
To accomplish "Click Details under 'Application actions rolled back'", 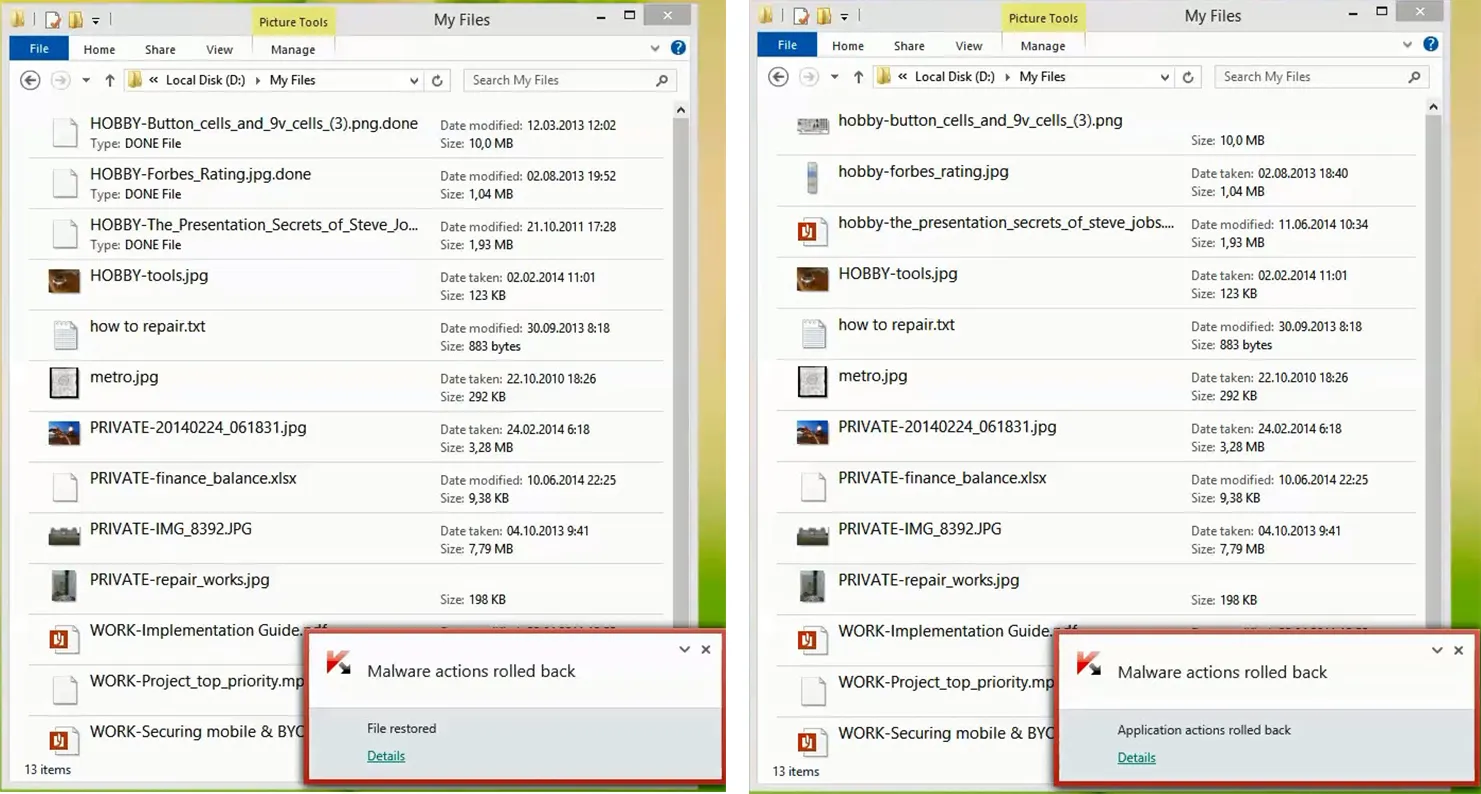I will 1136,758.
